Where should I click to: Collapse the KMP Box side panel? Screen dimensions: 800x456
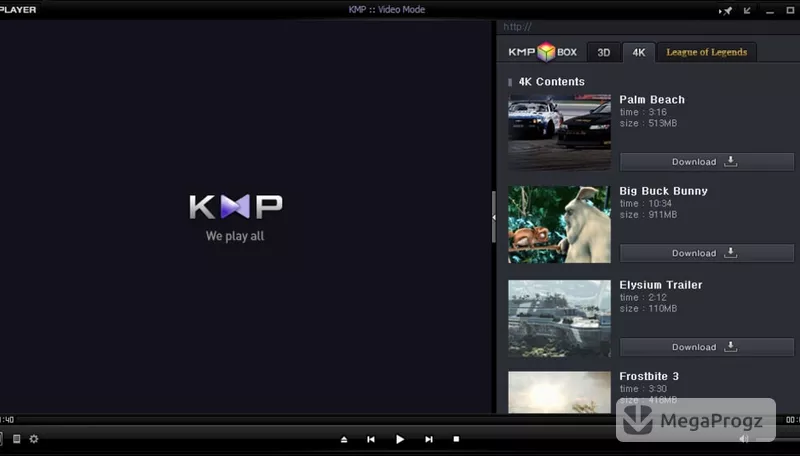493,217
